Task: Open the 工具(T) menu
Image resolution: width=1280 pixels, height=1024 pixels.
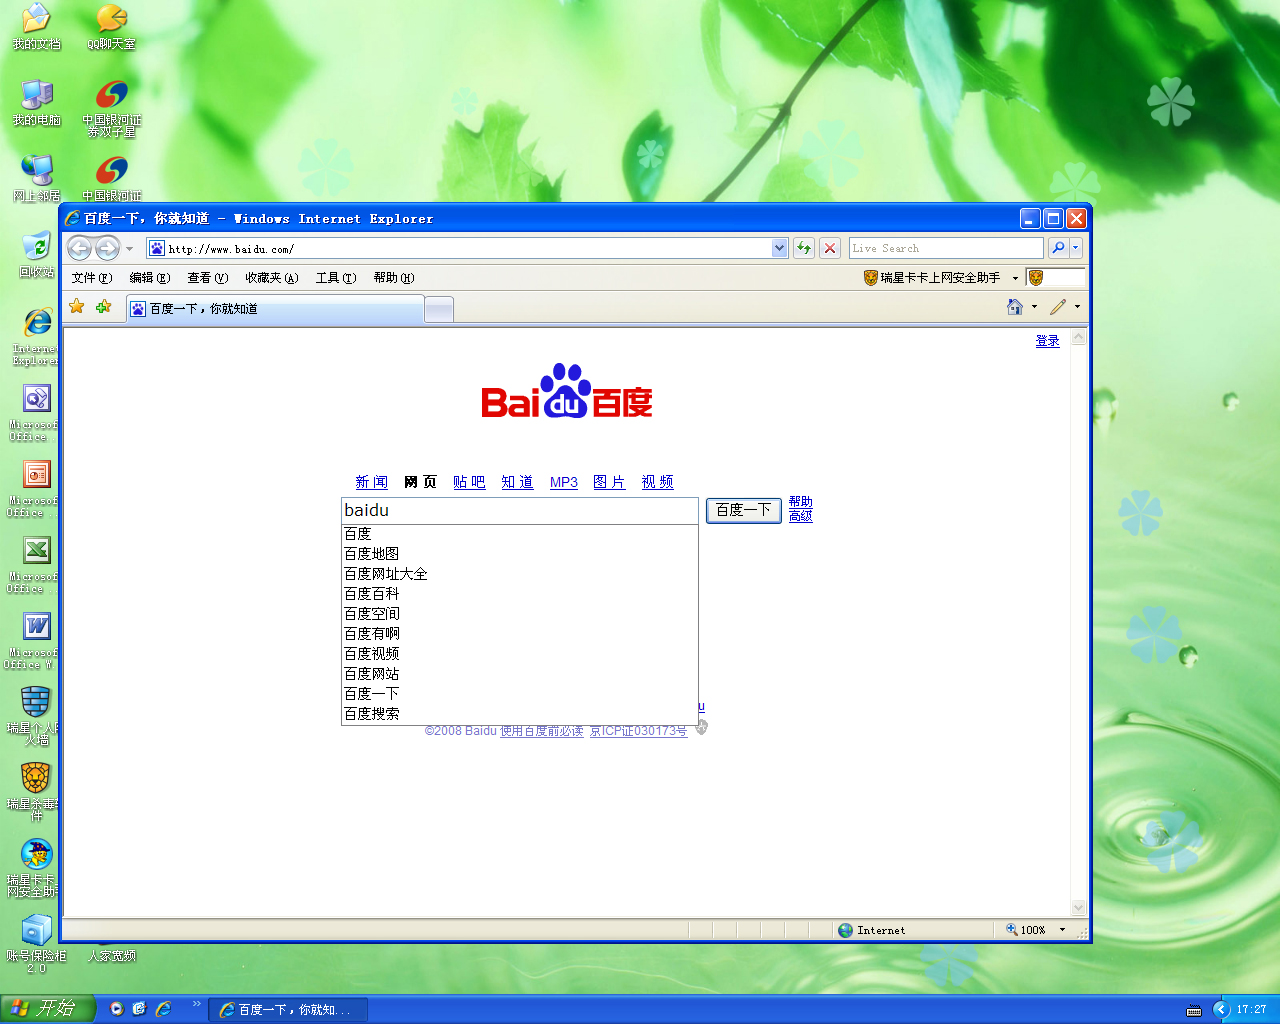Action: point(336,278)
